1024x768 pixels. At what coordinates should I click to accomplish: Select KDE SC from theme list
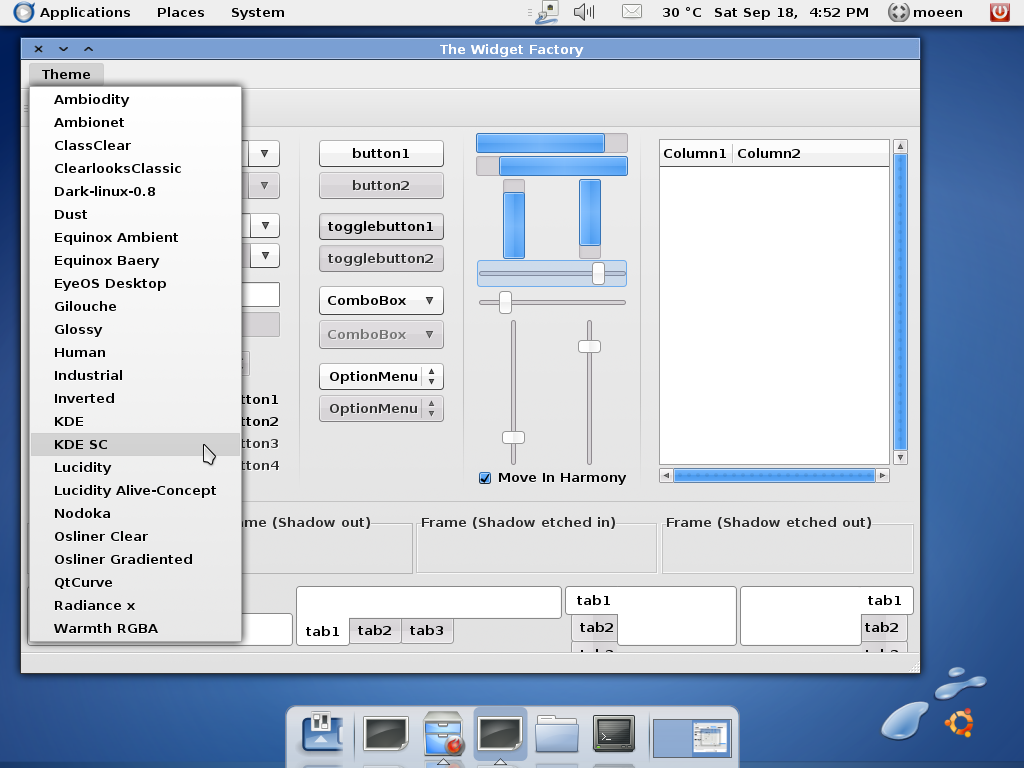pos(136,445)
